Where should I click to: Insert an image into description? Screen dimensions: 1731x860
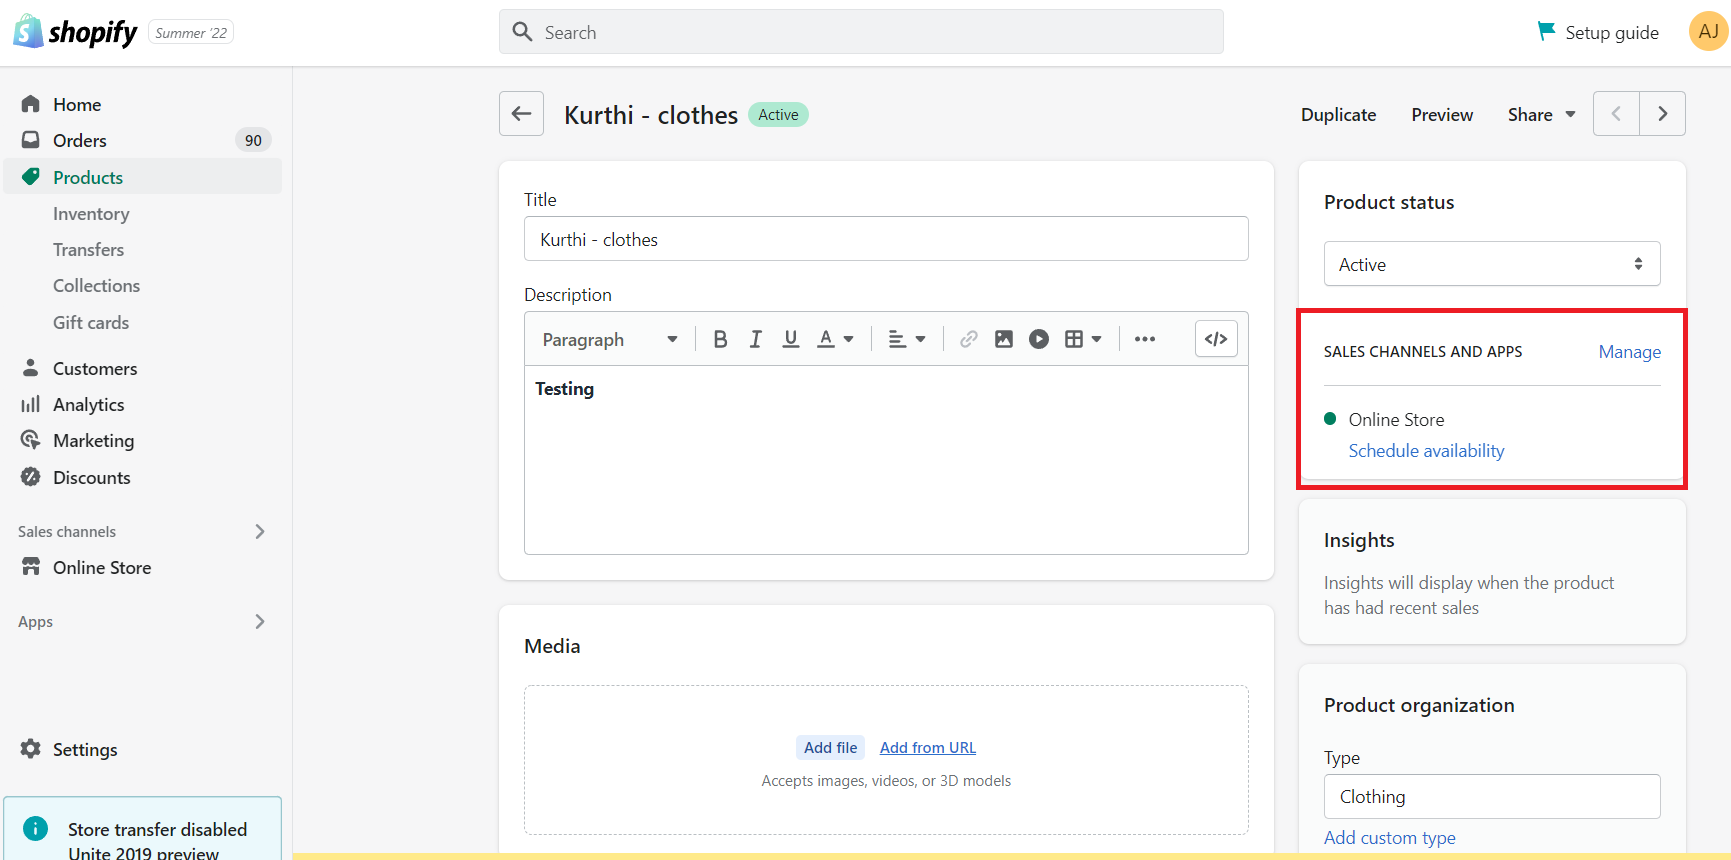coord(1003,339)
